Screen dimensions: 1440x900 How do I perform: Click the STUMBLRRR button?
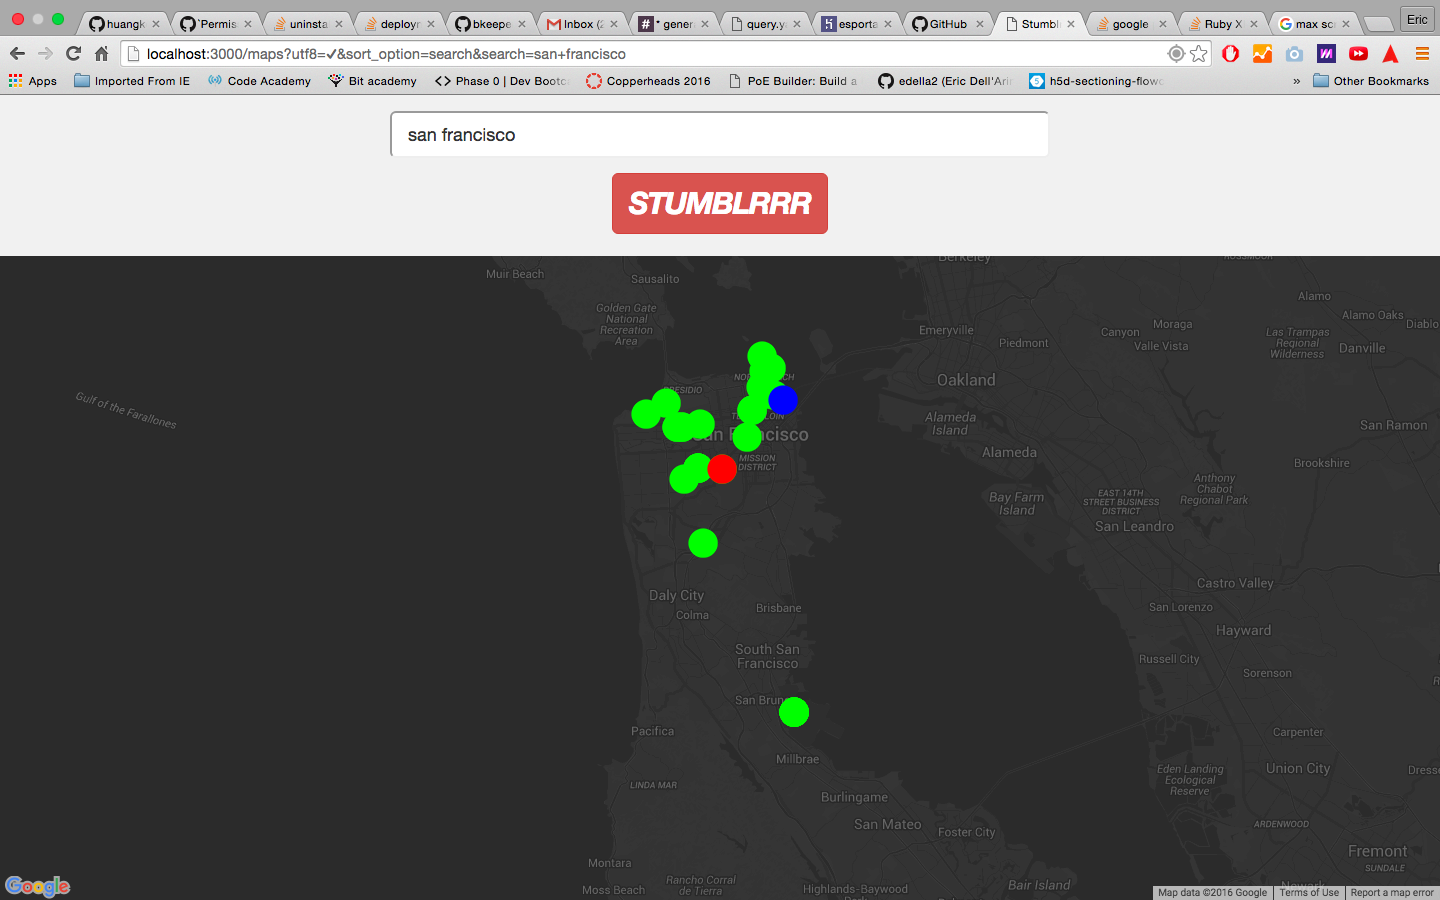pyautogui.click(x=720, y=203)
